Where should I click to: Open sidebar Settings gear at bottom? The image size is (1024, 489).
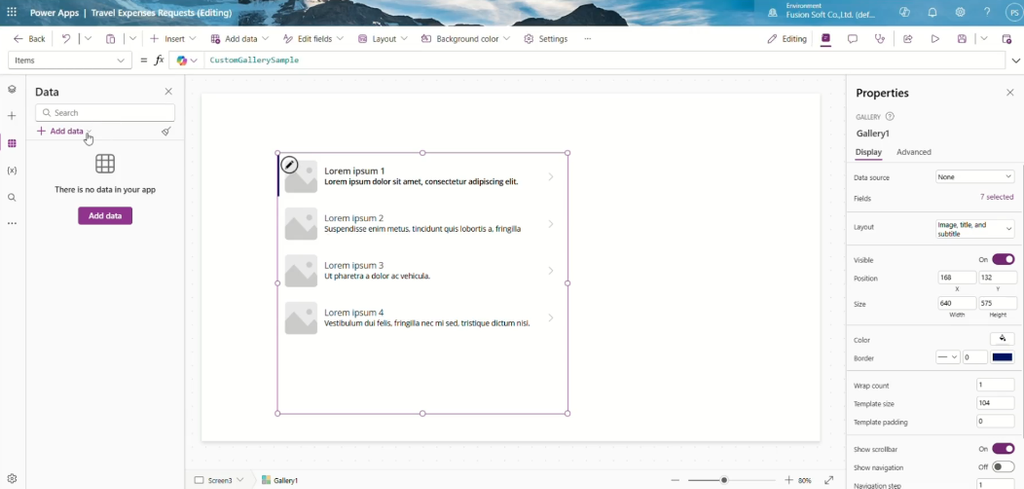tap(12, 479)
